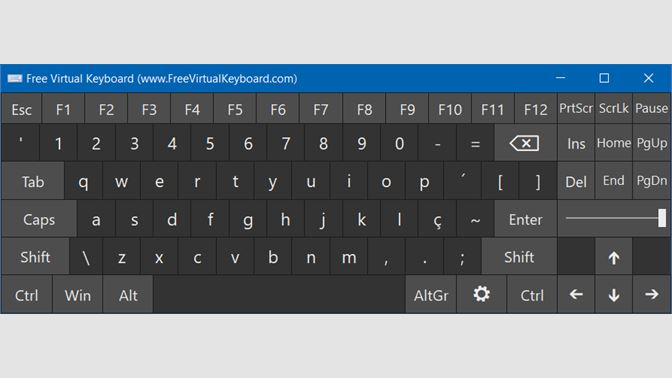Click the left arrow key
This screenshot has width=672, height=378.
click(x=576, y=294)
